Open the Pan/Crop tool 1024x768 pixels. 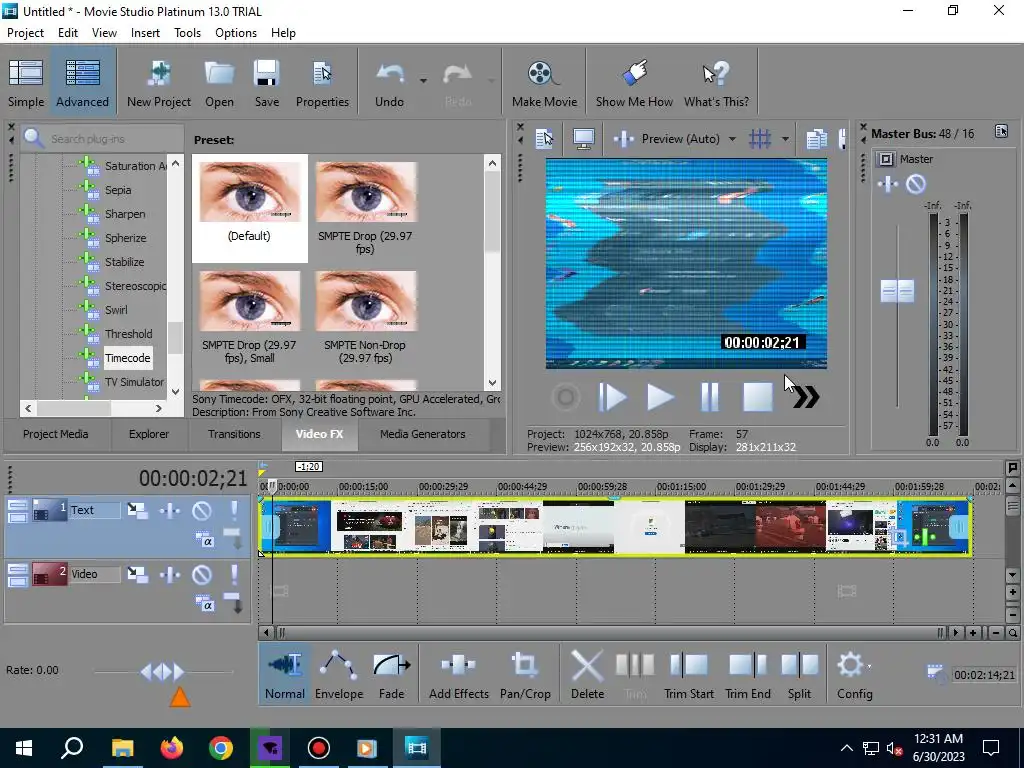coord(525,675)
